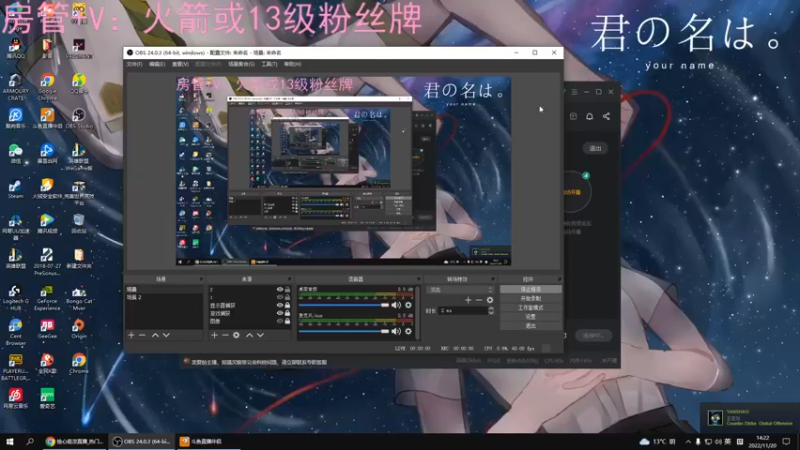Enable 工作室模式 studio mode button

[x=531, y=308]
